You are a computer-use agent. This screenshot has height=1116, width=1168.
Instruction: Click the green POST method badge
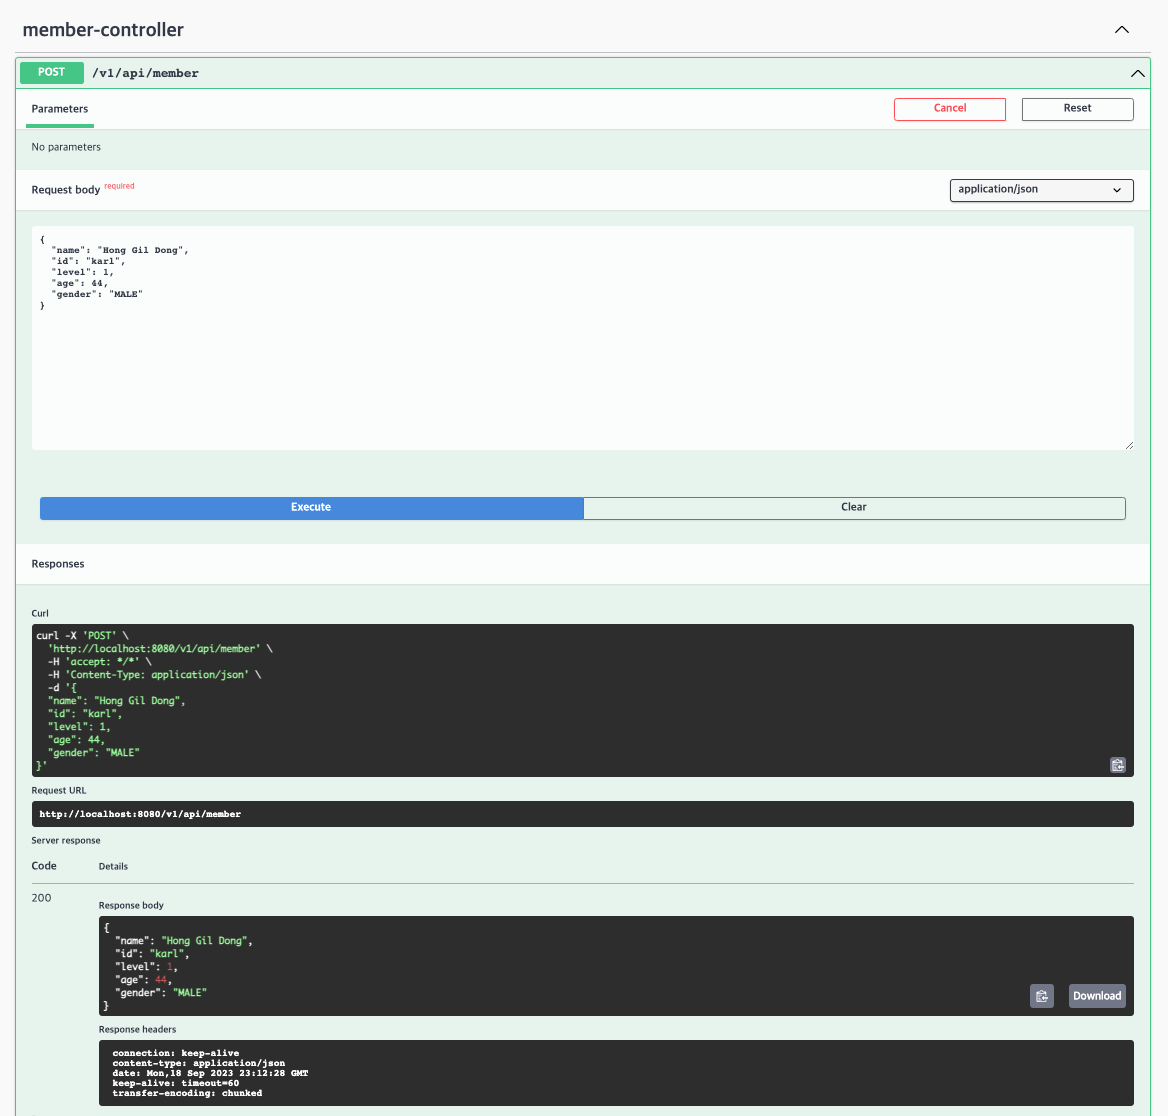coord(51,73)
